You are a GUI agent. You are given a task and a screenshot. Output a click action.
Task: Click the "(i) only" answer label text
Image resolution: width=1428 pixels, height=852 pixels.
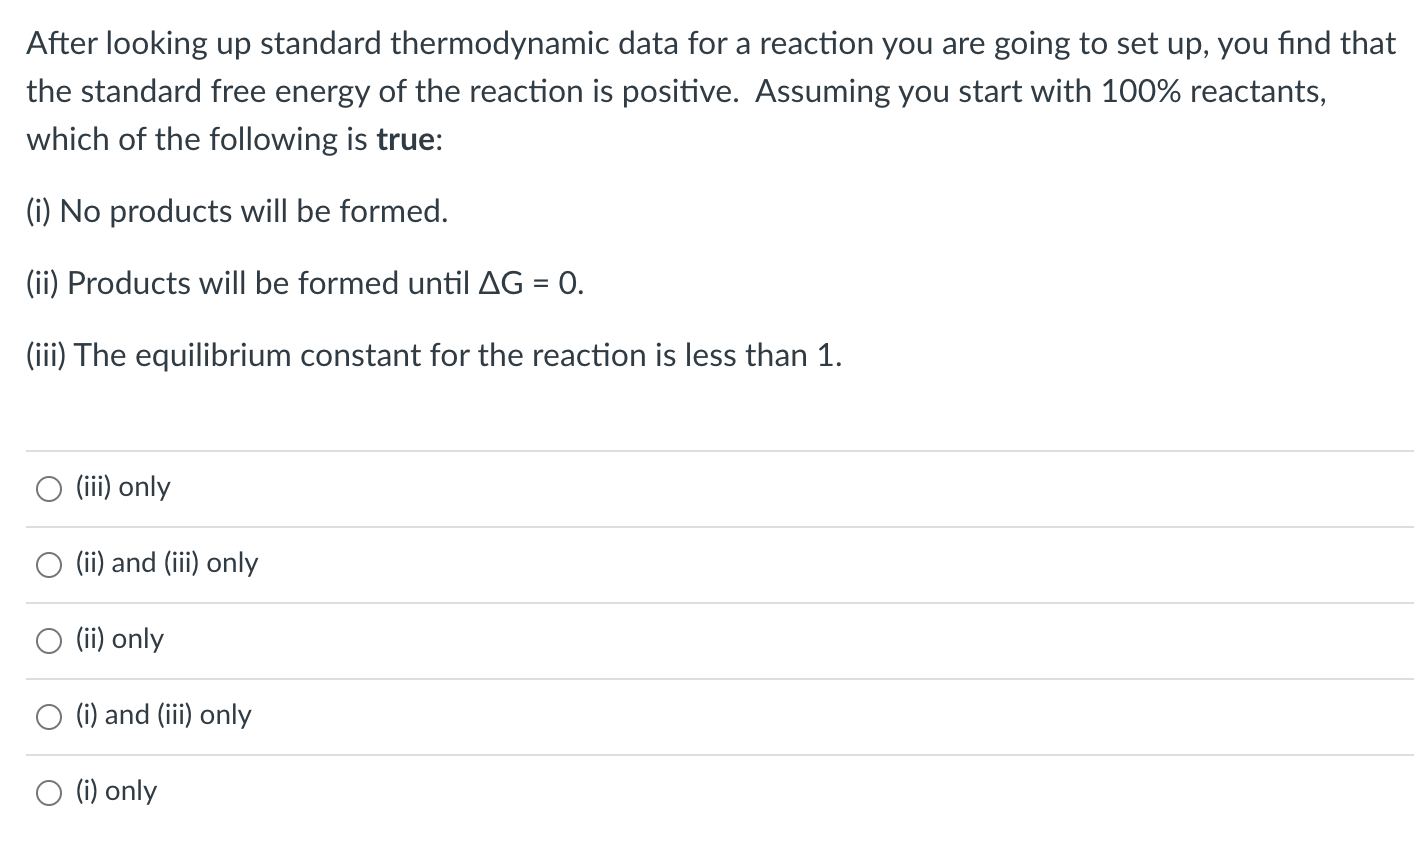(x=116, y=791)
